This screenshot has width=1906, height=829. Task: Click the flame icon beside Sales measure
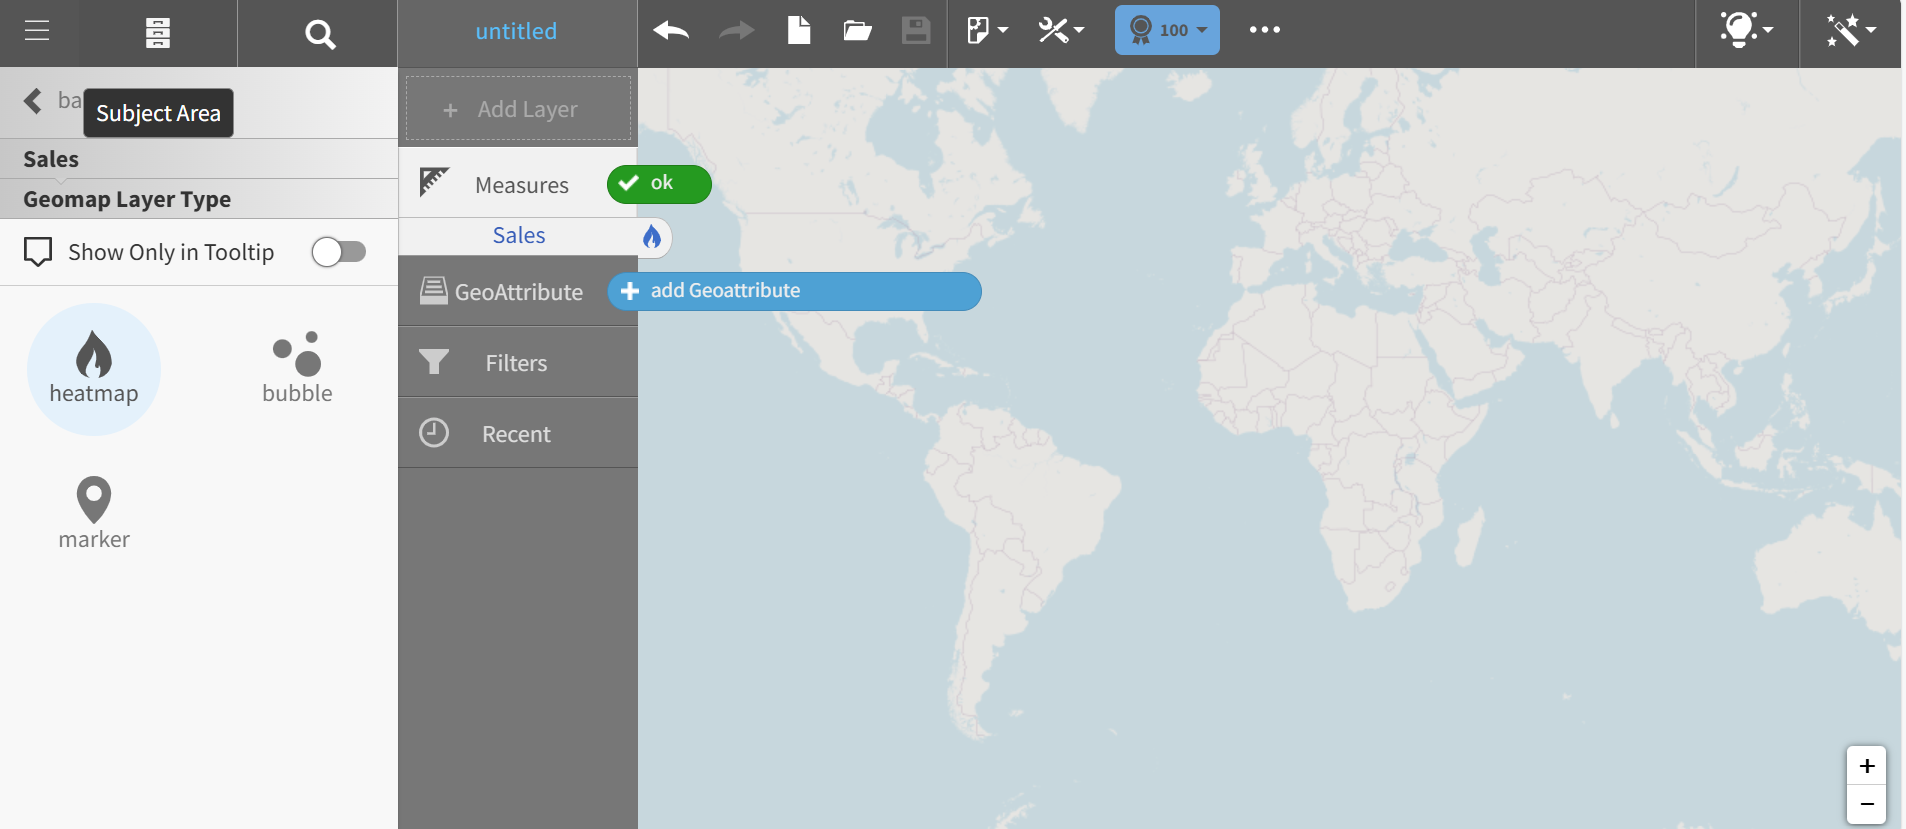[x=652, y=237]
